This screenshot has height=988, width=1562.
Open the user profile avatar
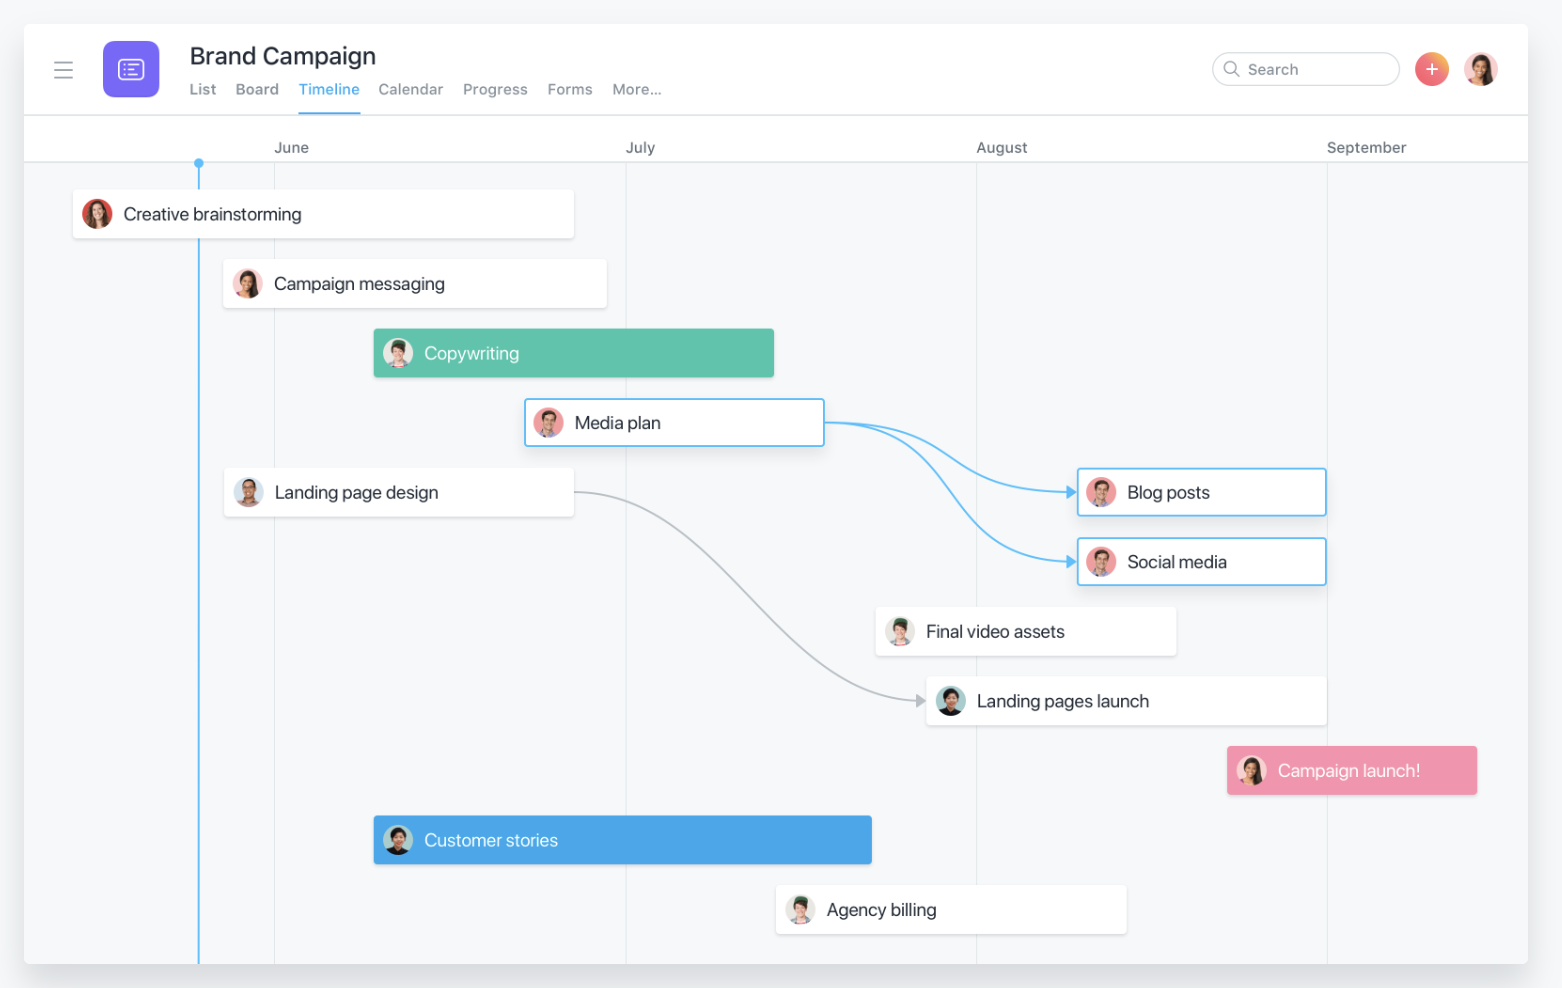click(x=1480, y=69)
